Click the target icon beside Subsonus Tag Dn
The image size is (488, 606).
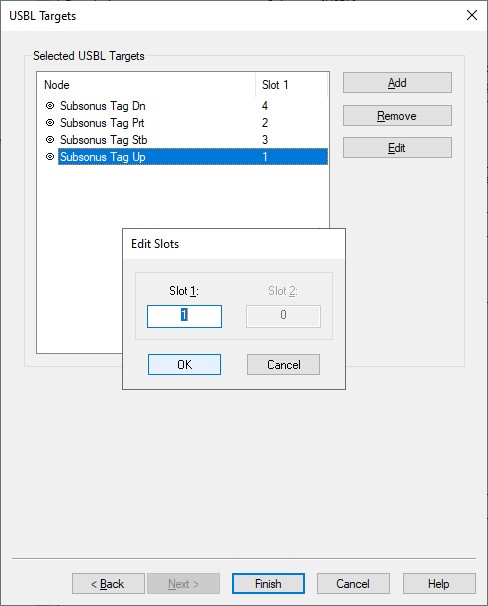click(50, 106)
